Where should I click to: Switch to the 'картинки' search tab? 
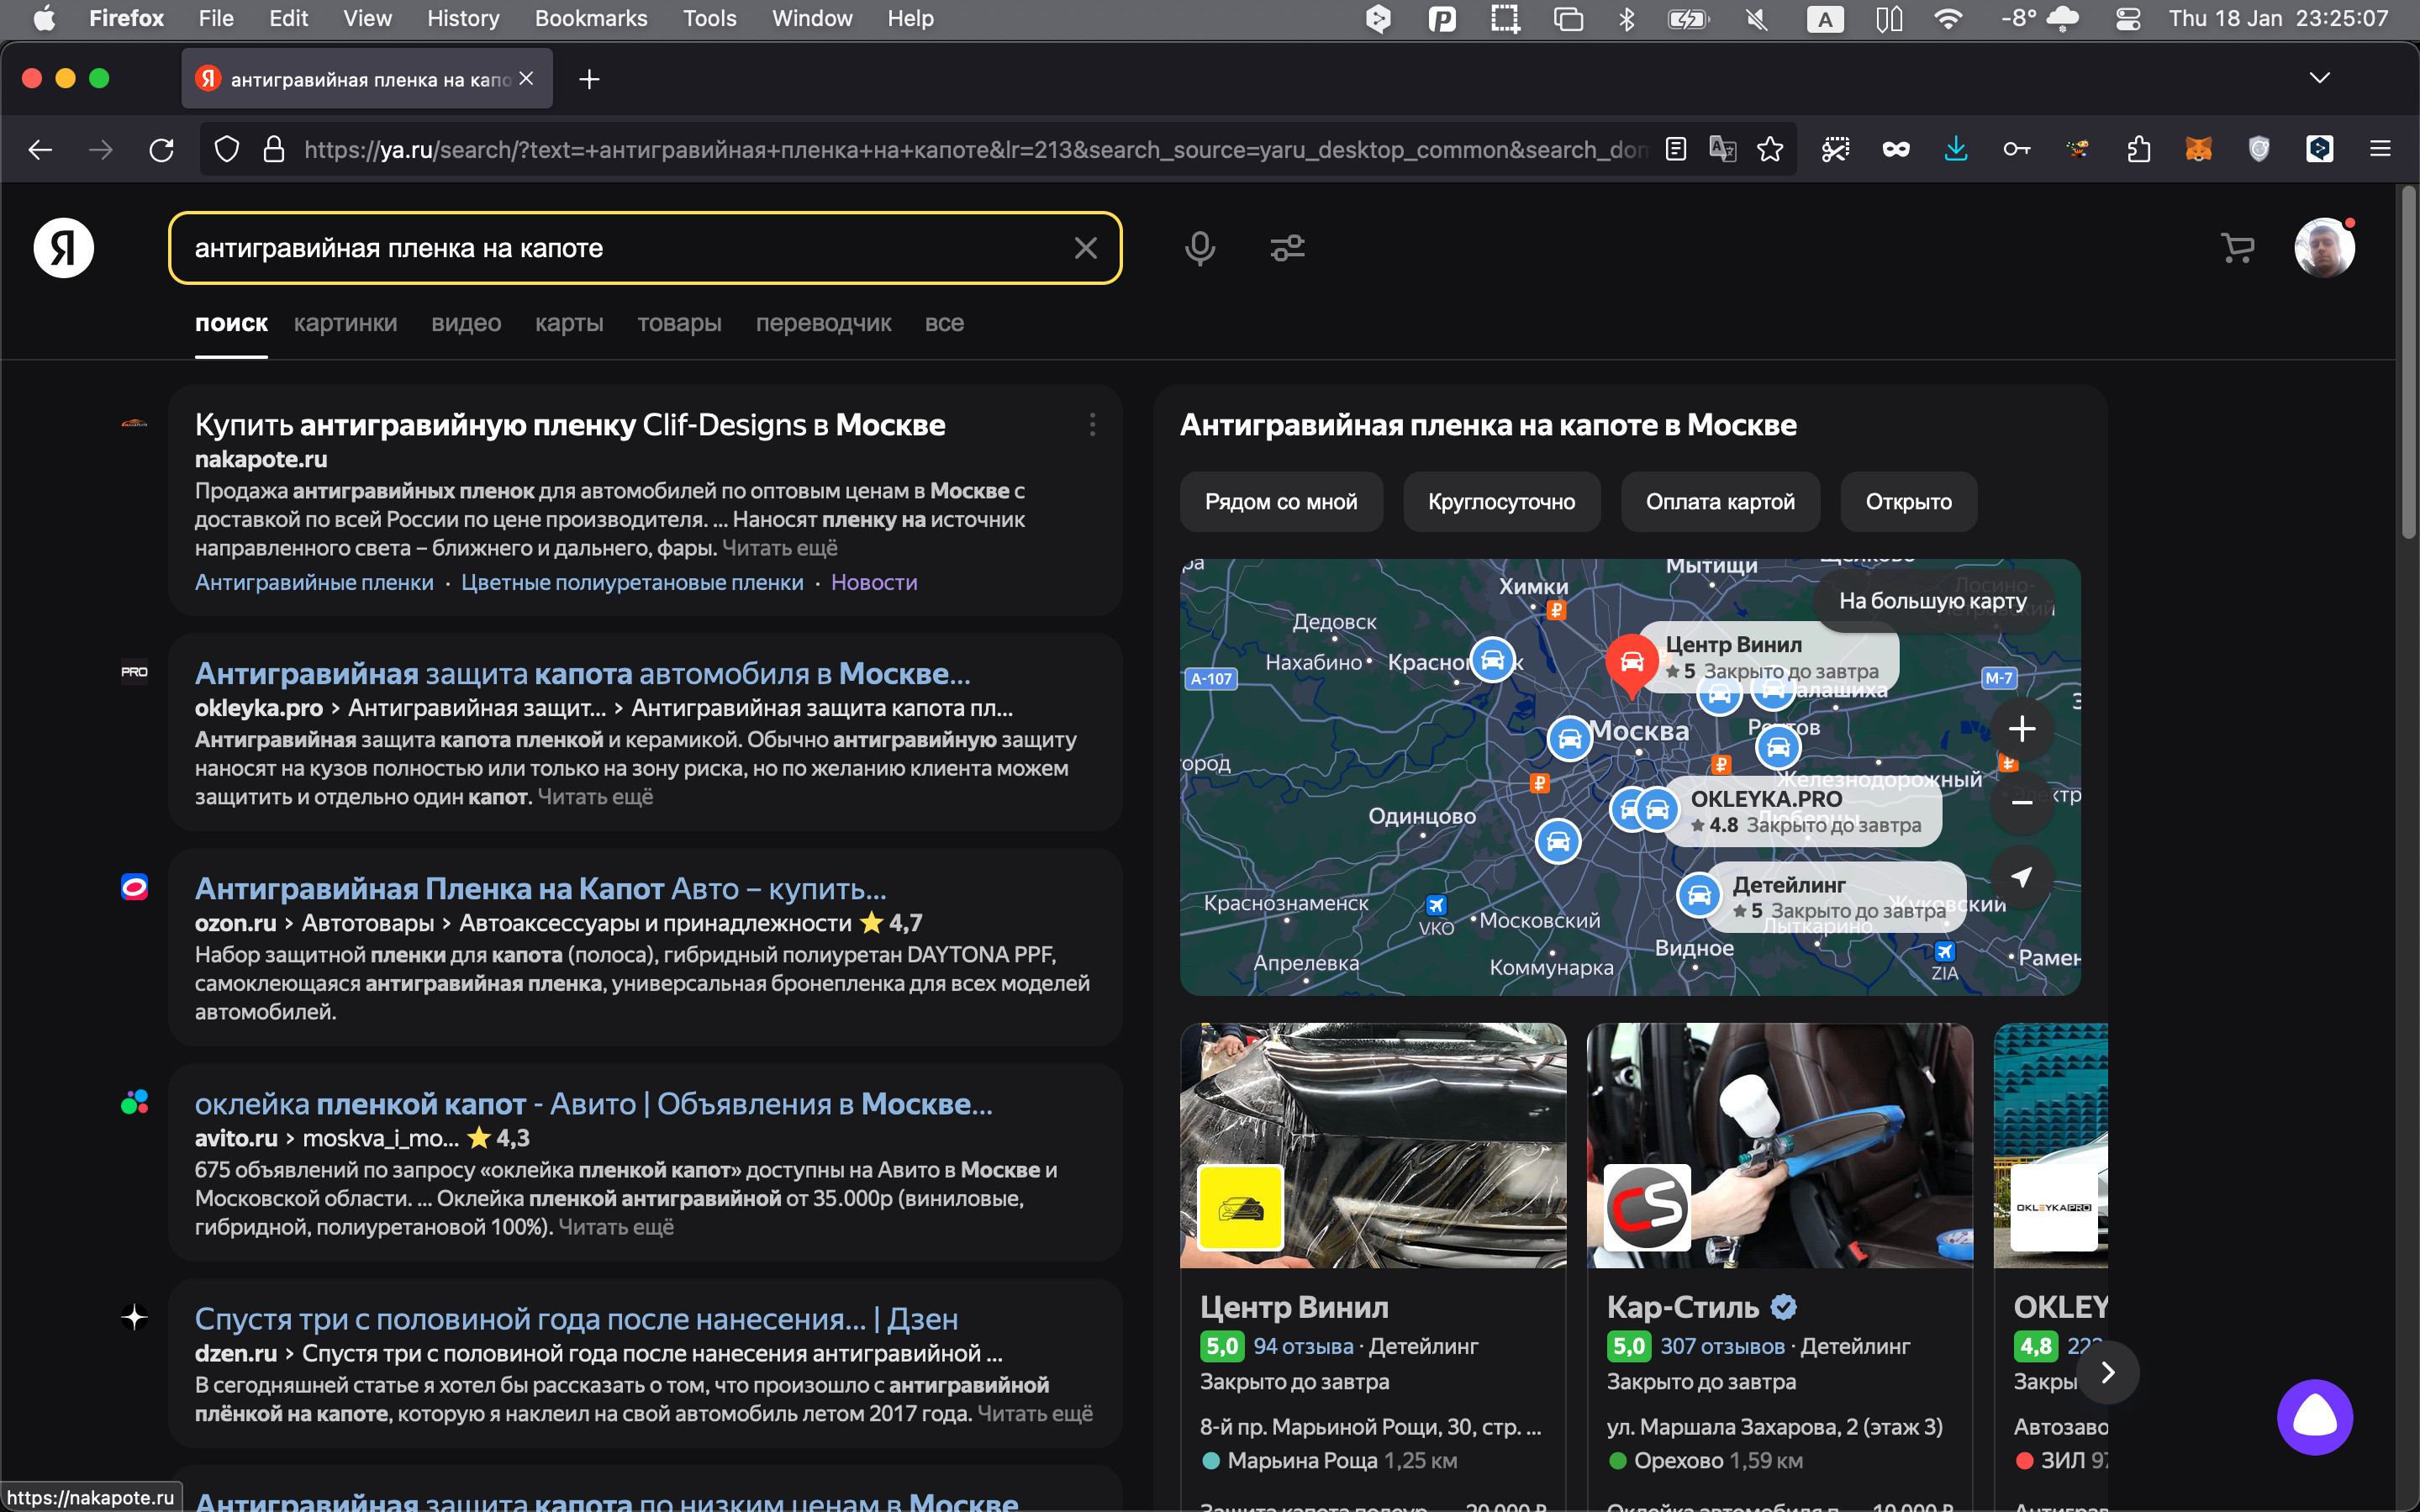coord(345,323)
